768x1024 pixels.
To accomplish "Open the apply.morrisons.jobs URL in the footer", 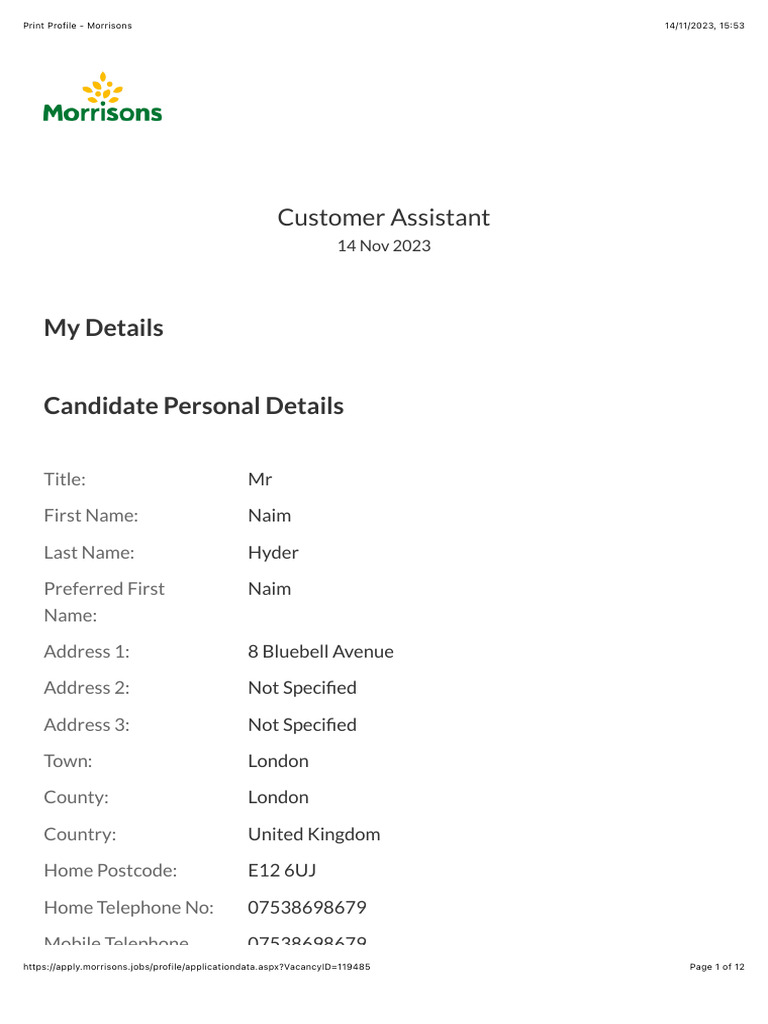I will click(x=196, y=967).
